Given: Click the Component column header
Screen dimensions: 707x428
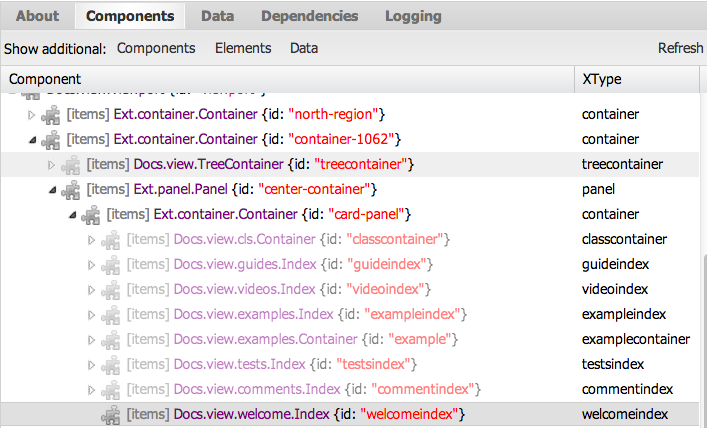Looking at the screenshot, I should pos(288,79).
